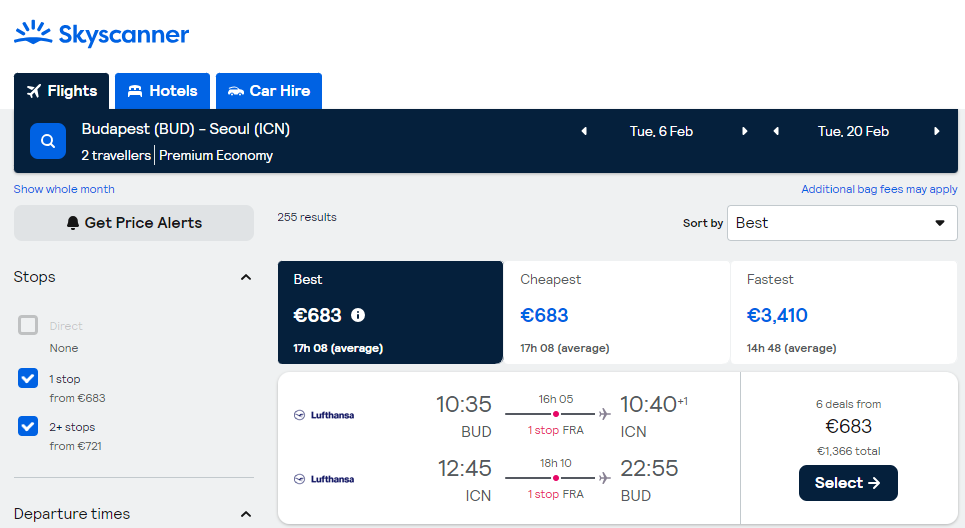Click info icon next to Best €683
Image resolution: width=965 pixels, height=528 pixels.
pyautogui.click(x=358, y=315)
